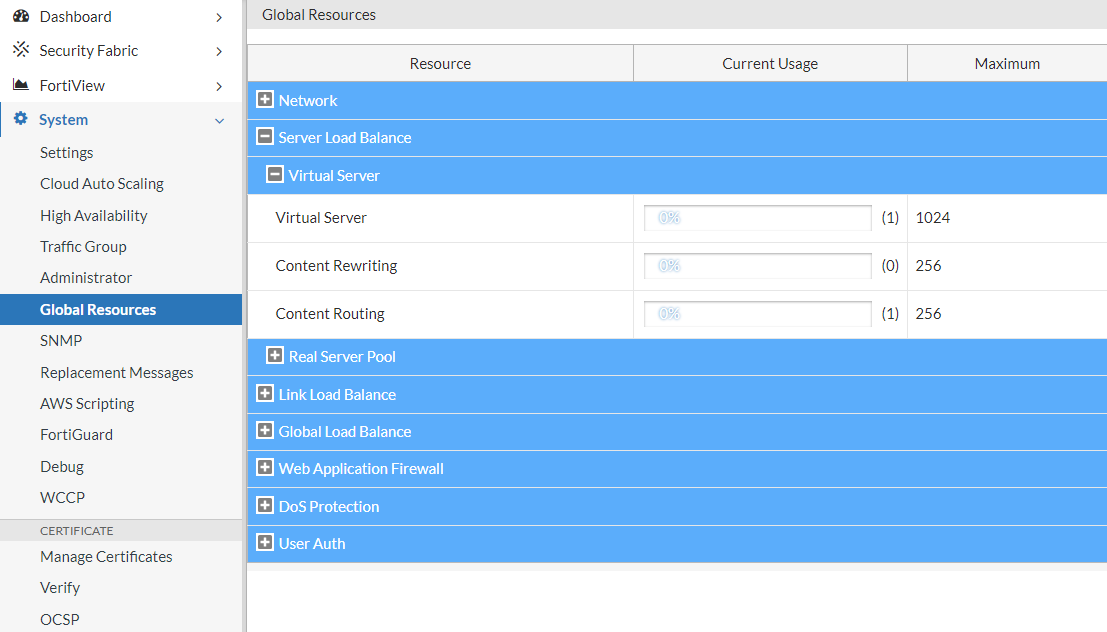1107x632 pixels.
Task: Expand the Real Server Pool section
Action: pos(265,356)
